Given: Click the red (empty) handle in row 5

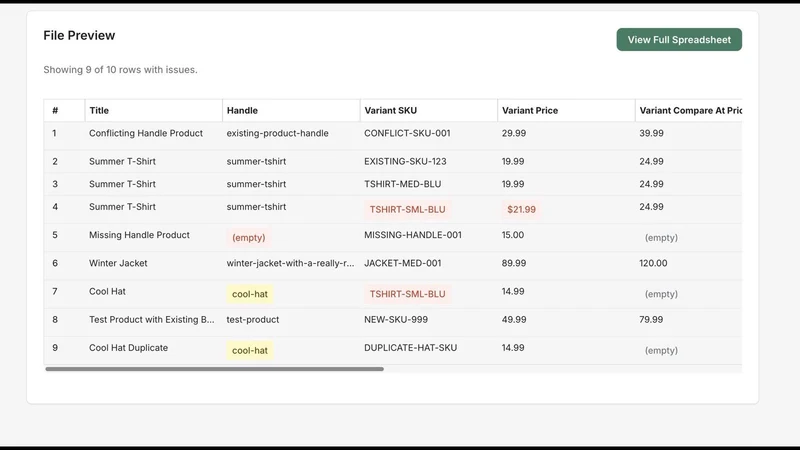Looking at the screenshot, I should tap(248, 238).
